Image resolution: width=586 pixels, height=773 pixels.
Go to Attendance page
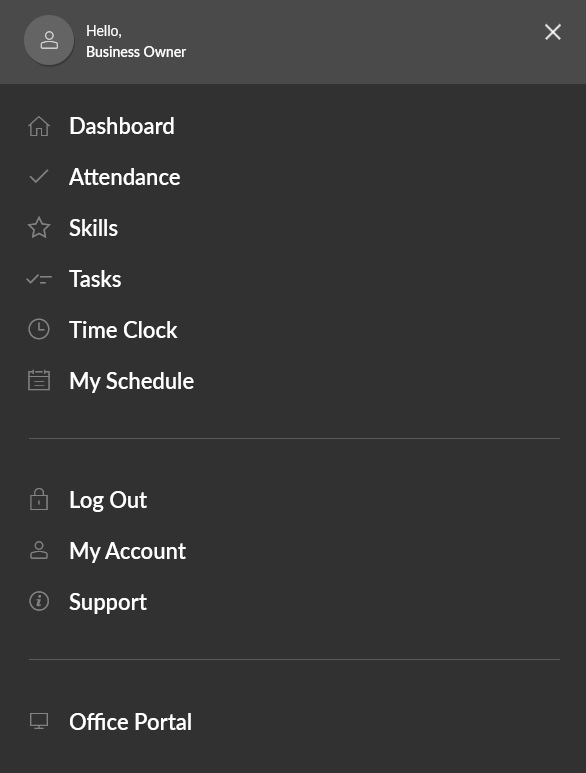click(x=125, y=177)
